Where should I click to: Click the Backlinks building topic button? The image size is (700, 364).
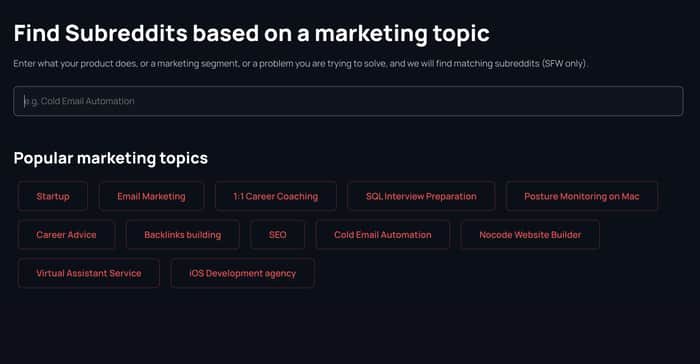(183, 234)
